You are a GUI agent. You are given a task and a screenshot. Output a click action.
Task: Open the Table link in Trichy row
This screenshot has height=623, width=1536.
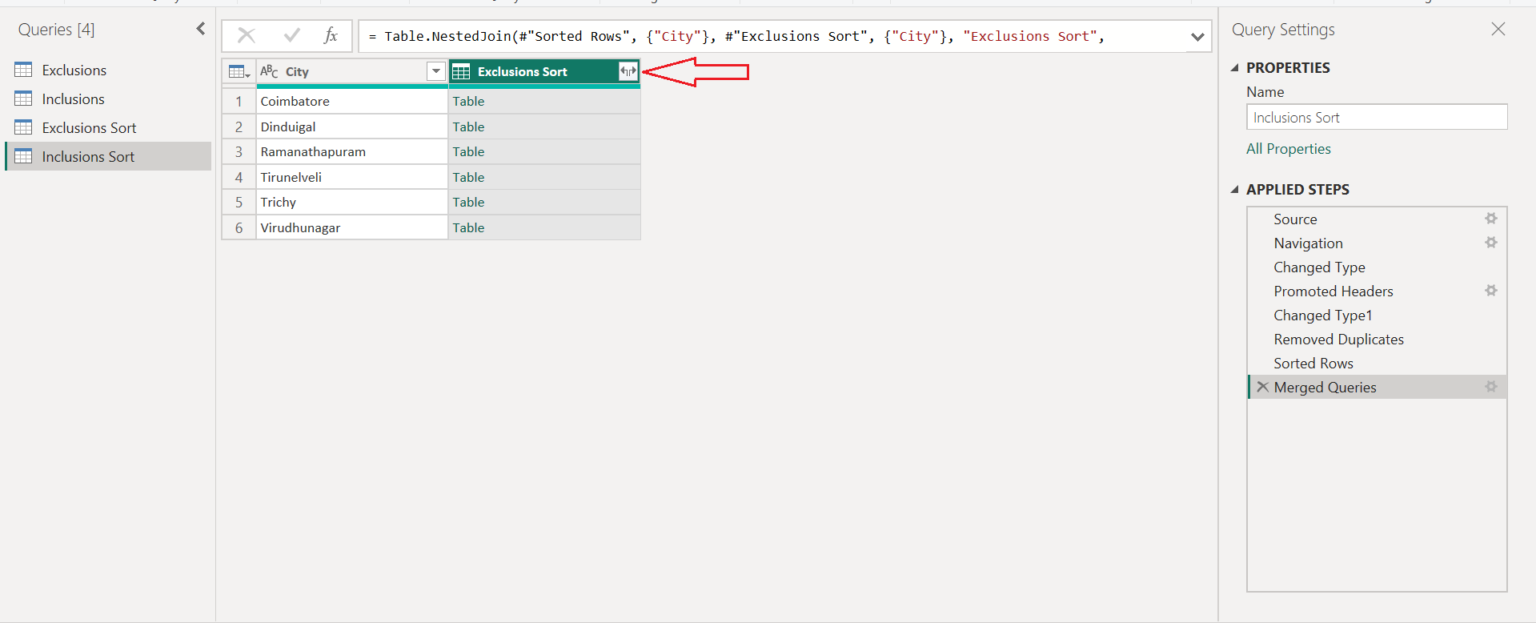point(468,202)
